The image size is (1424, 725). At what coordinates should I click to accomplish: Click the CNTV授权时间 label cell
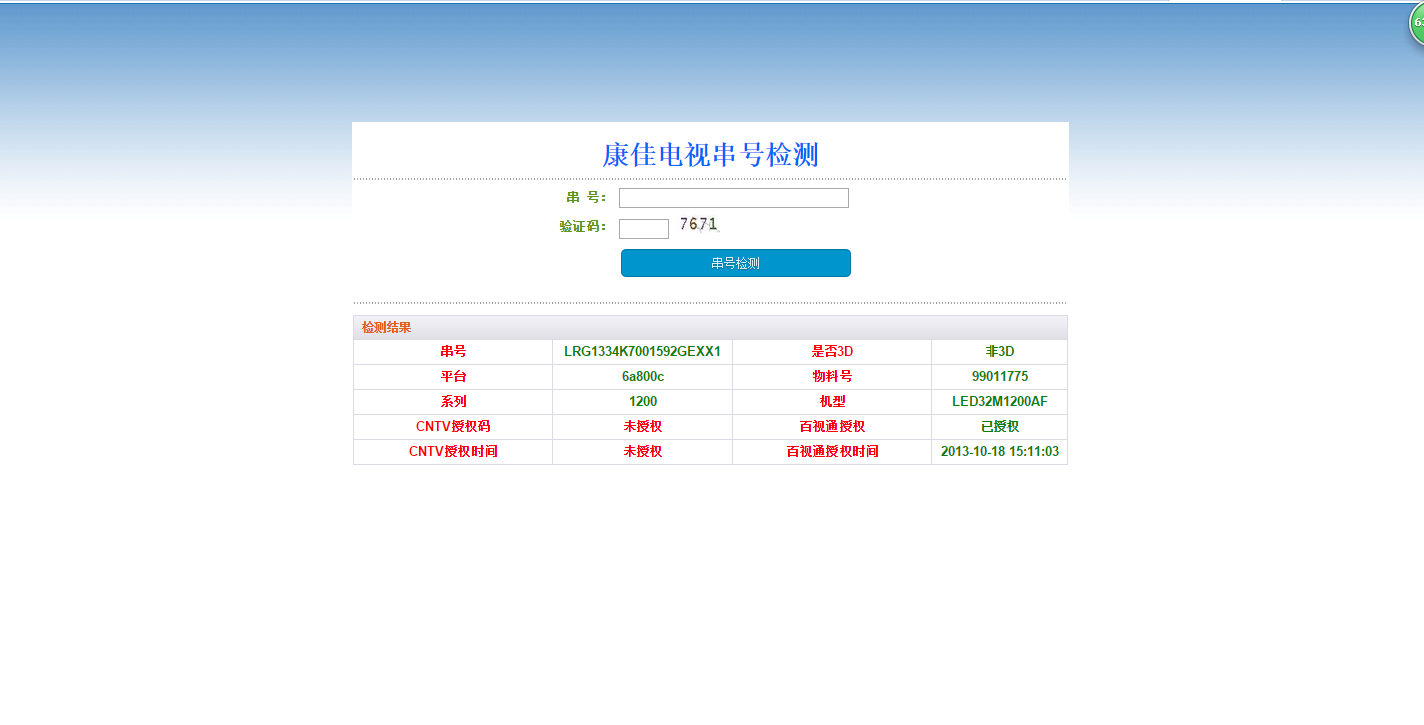(453, 452)
